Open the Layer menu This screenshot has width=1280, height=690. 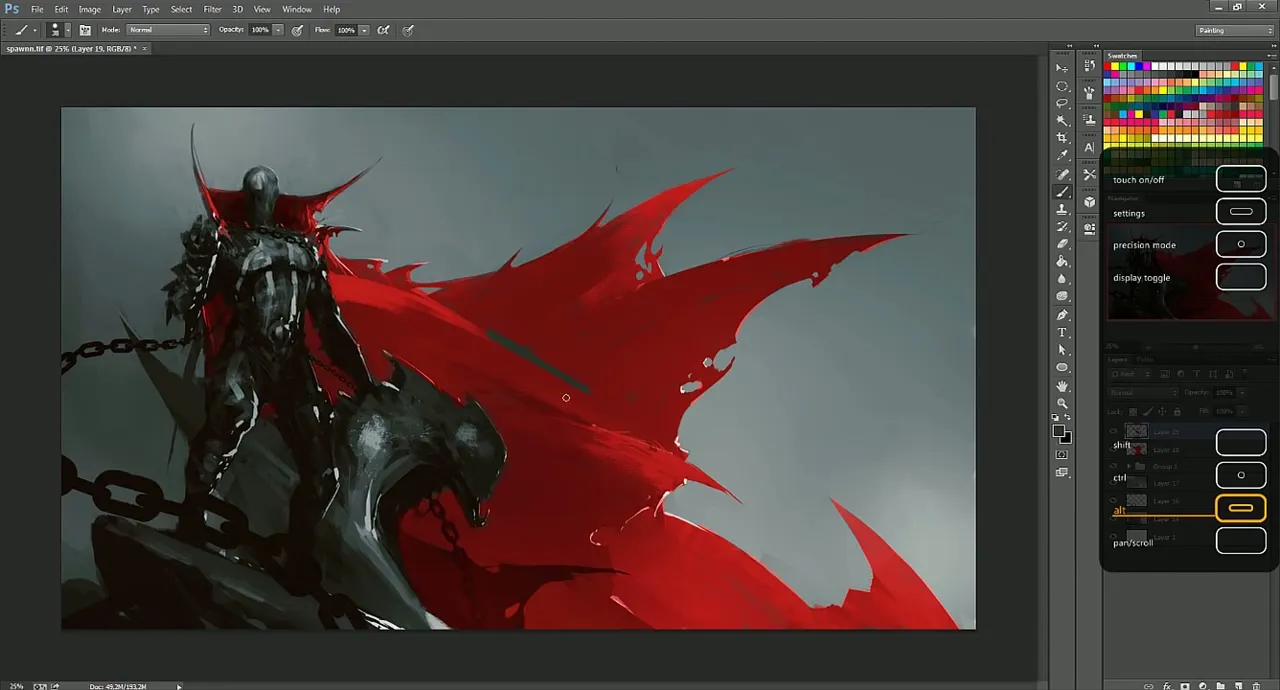pos(122,9)
